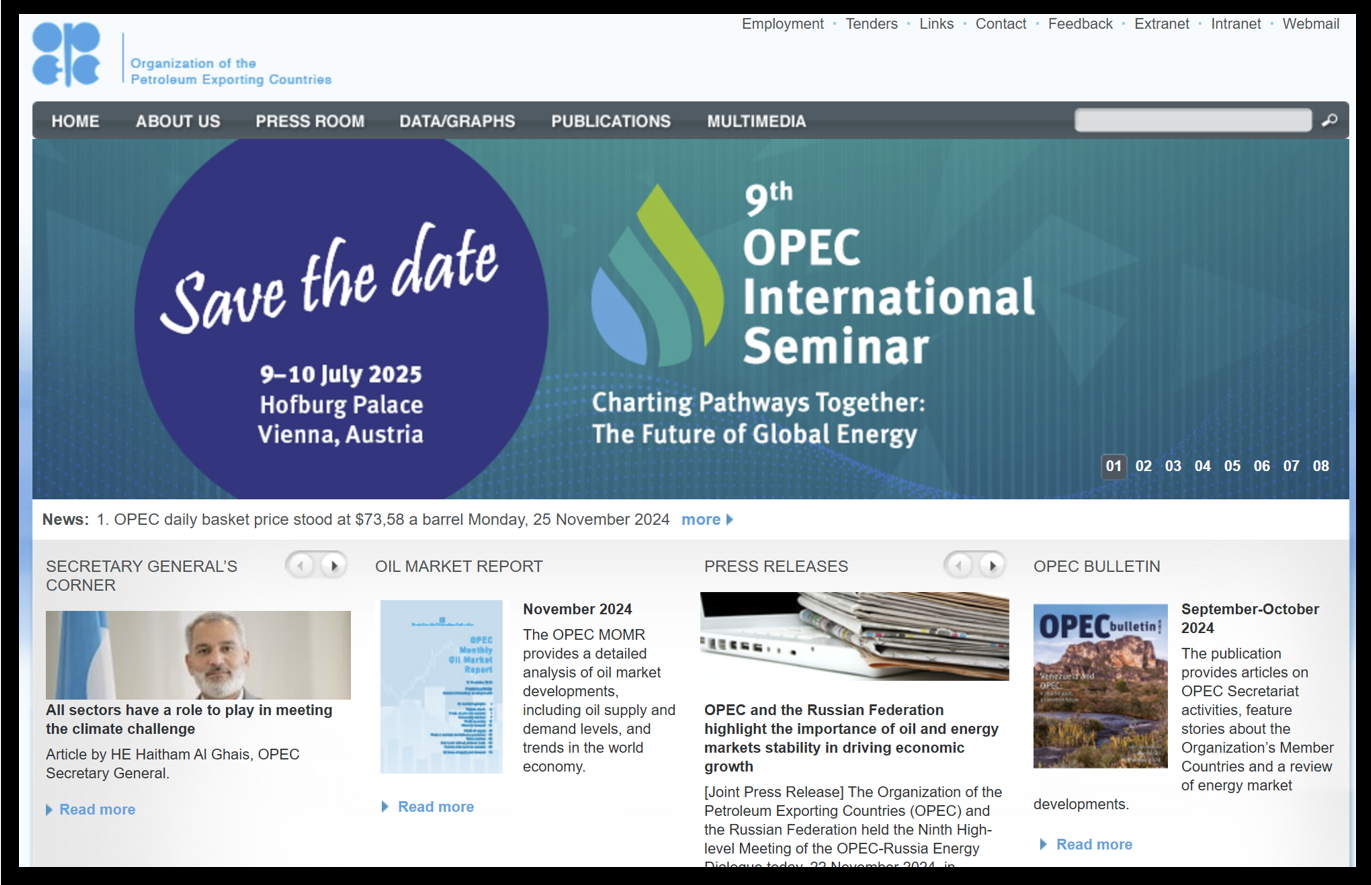This screenshot has height=885, width=1371.
Task: Click the arrow beside news 'more'
Action: 730,520
